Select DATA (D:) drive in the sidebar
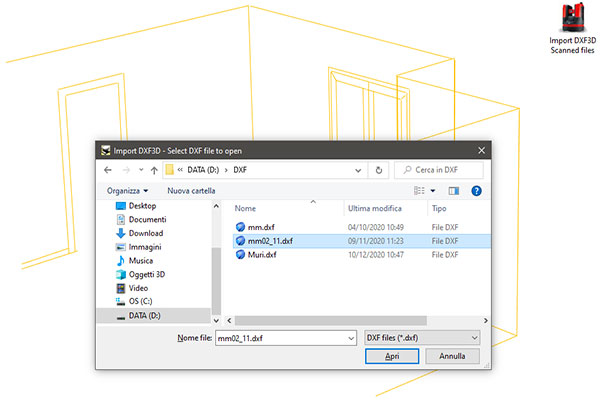The width and height of the screenshot is (600, 400). pyautogui.click(x=153, y=315)
